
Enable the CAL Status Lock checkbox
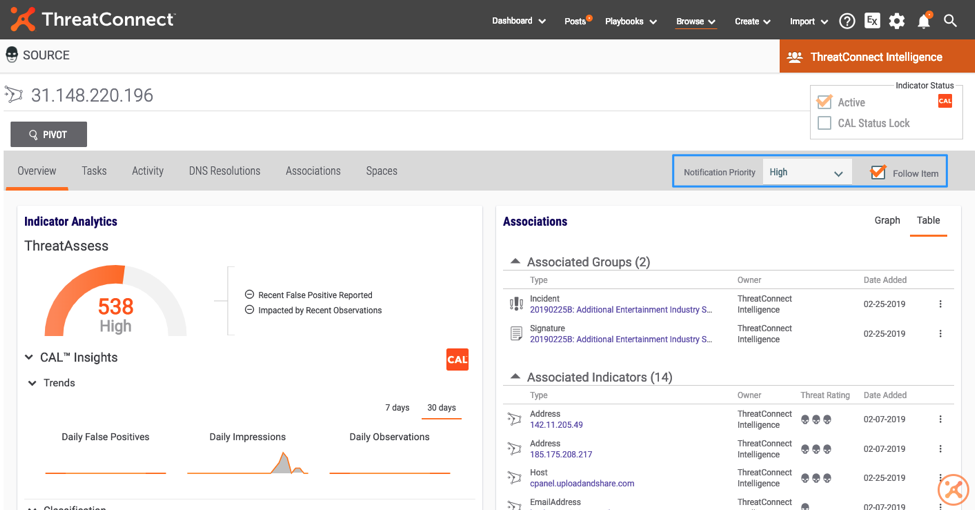[825, 123]
